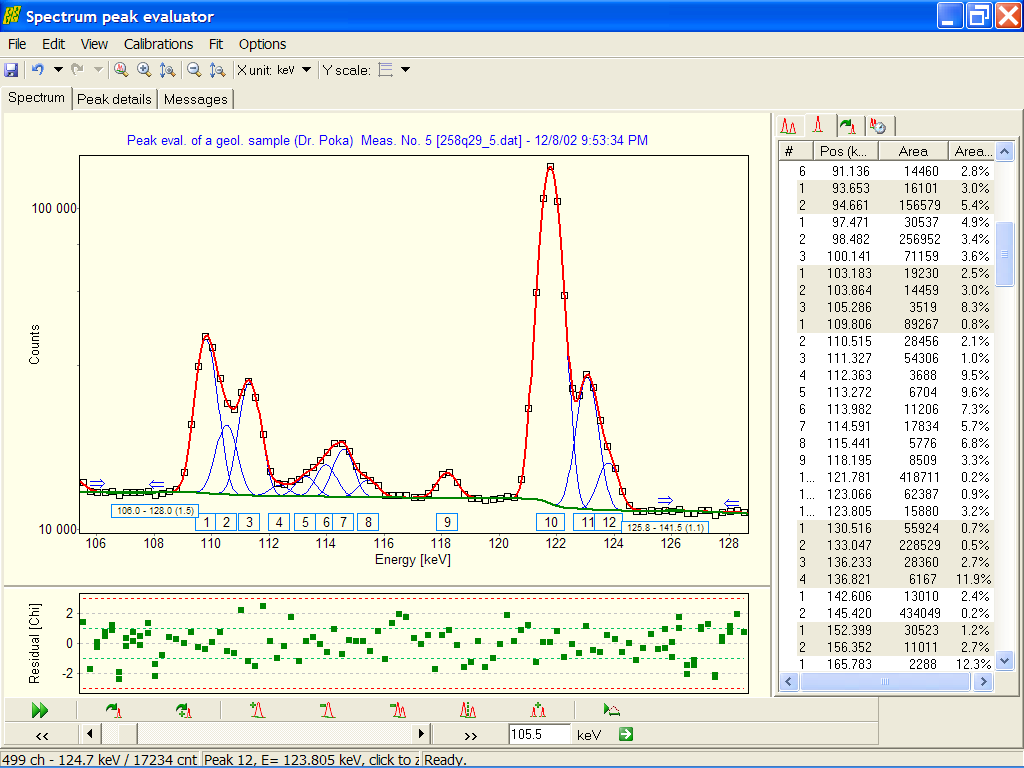The width and height of the screenshot is (1024, 768).
Task: Click the single peak icon with green minus
Action: [327, 710]
